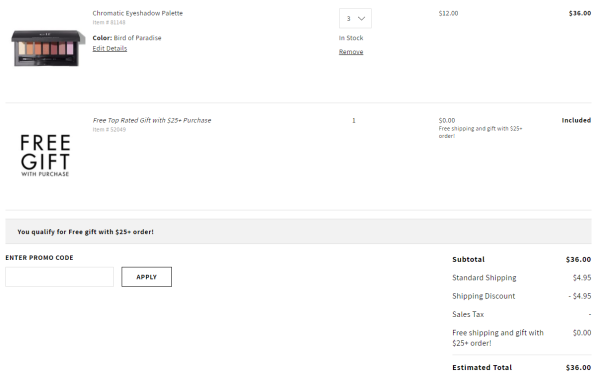Select the Color: Bird of Paradise text

[x=127, y=38]
